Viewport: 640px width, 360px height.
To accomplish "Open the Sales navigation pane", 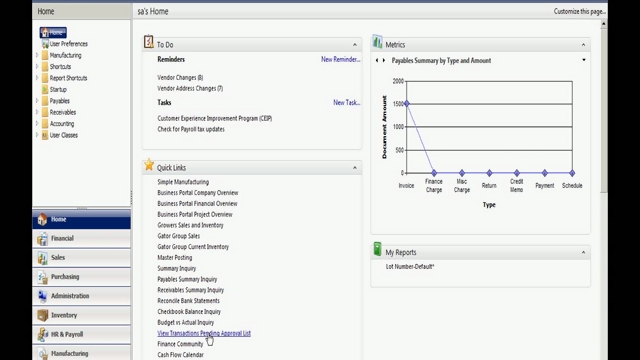I will [x=82, y=258].
